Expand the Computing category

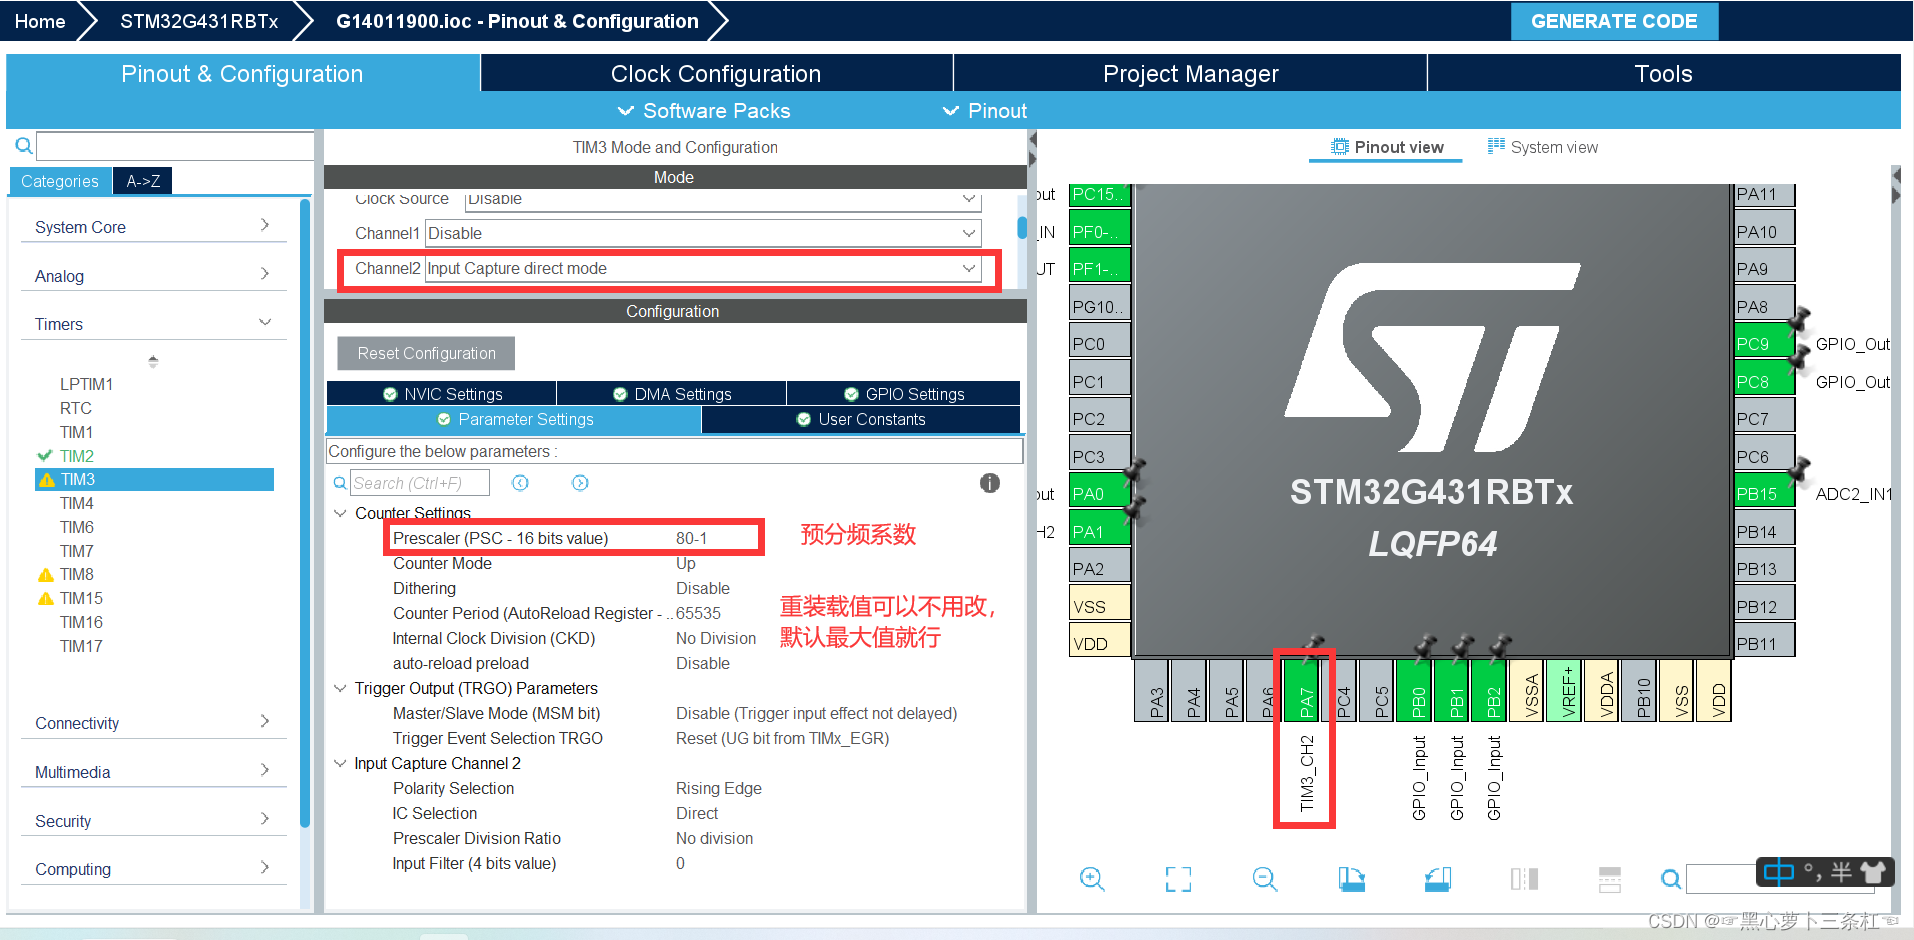tap(153, 869)
